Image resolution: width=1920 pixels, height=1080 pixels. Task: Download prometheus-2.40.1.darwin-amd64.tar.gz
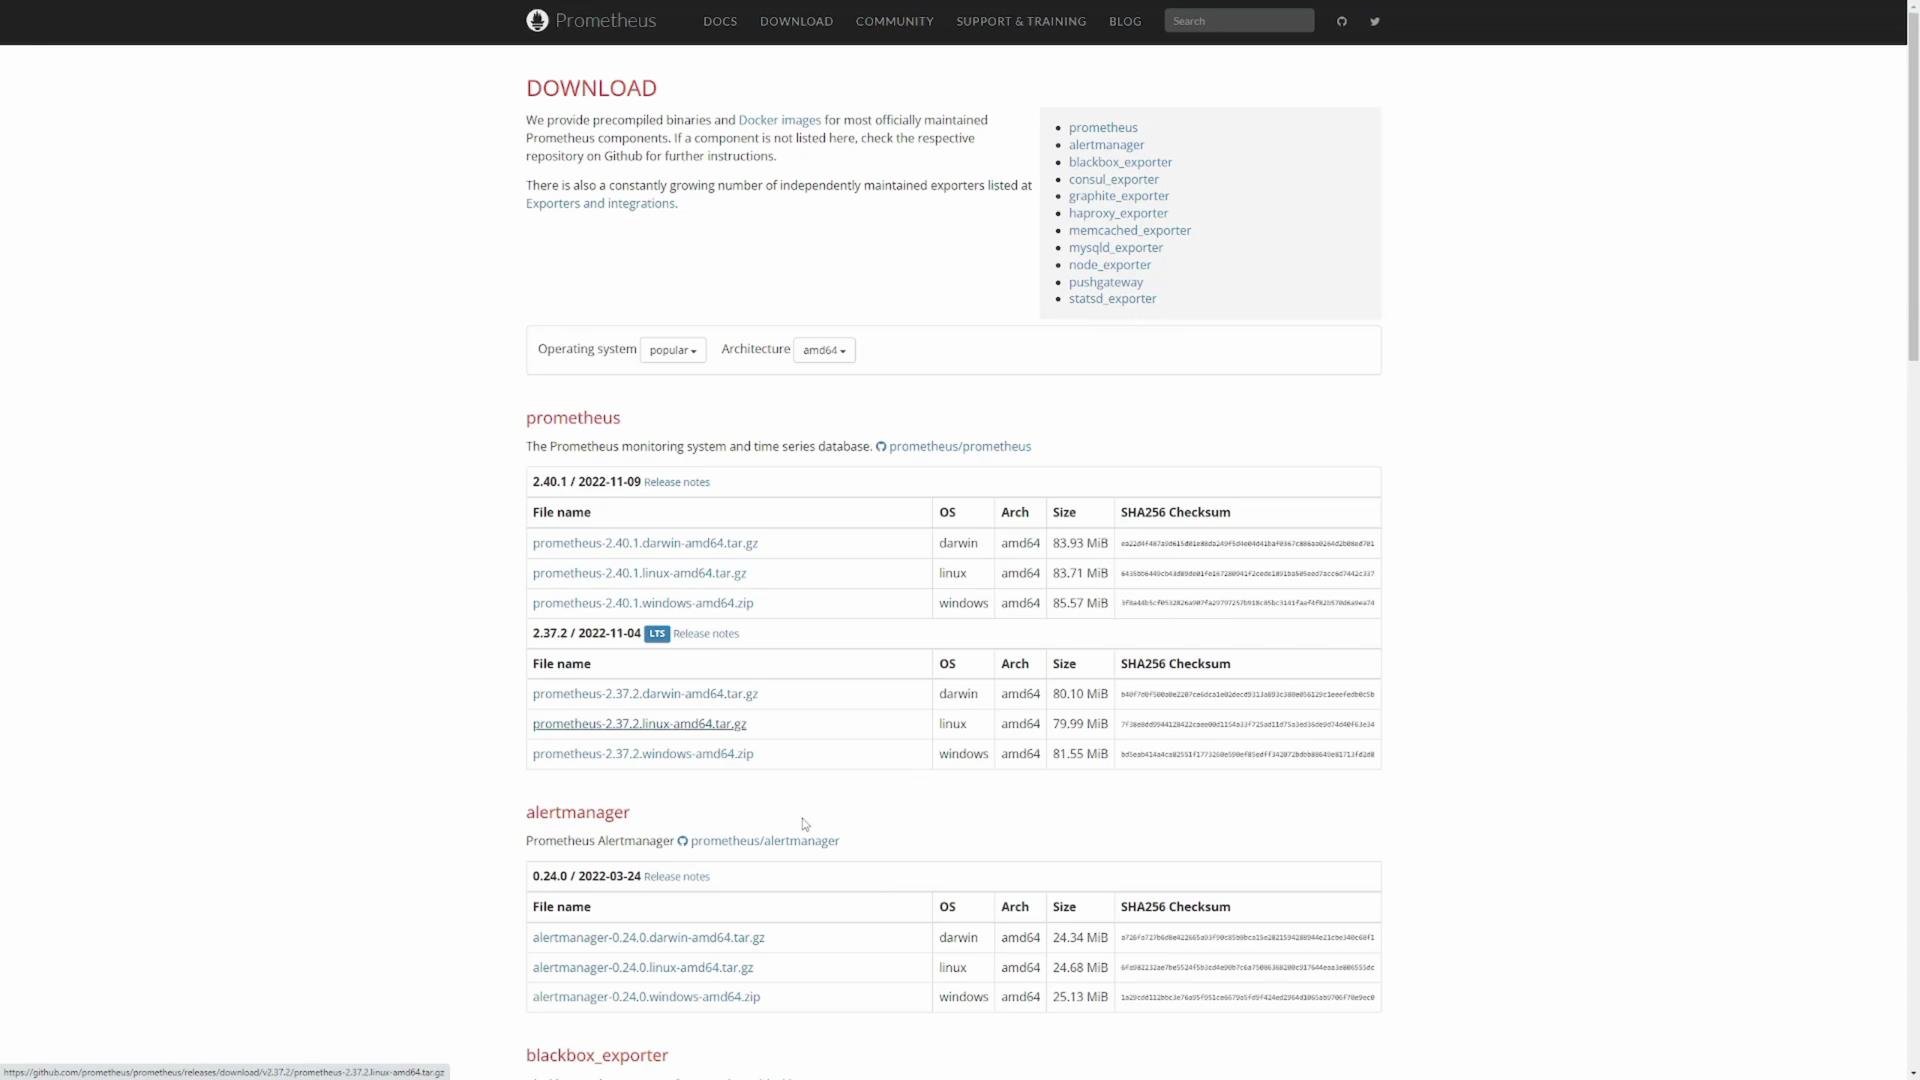tap(645, 543)
